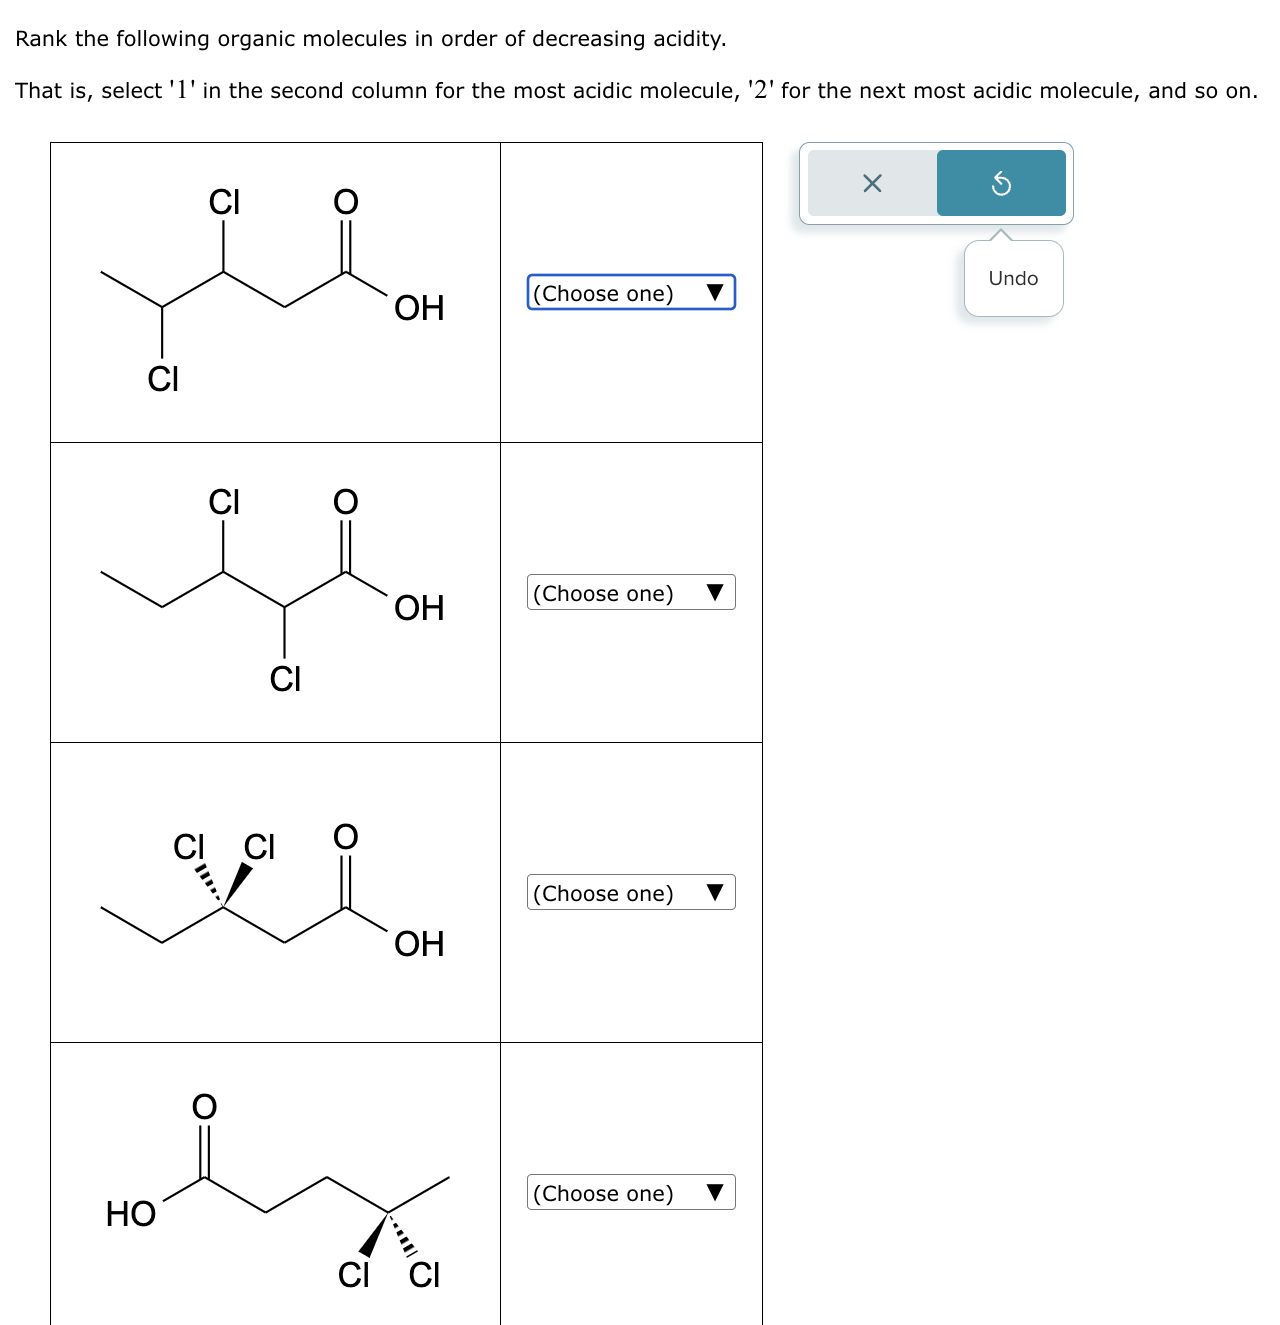The image size is (1280, 1325).
Task: Click the dropdown triangle for the dichloro-CCl2 acid row
Action: point(716,891)
